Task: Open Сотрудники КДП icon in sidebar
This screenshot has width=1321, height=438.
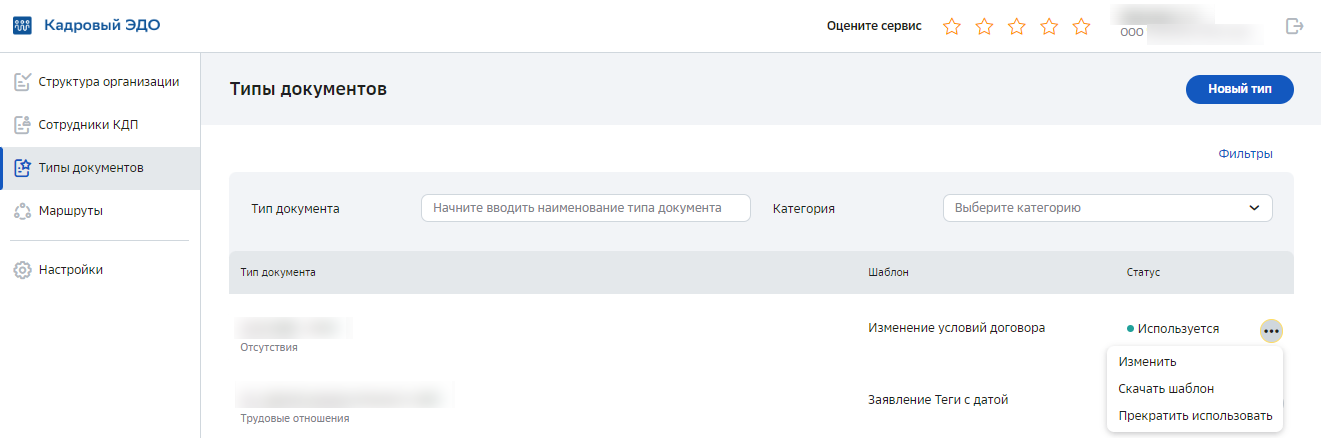Action: tap(22, 125)
